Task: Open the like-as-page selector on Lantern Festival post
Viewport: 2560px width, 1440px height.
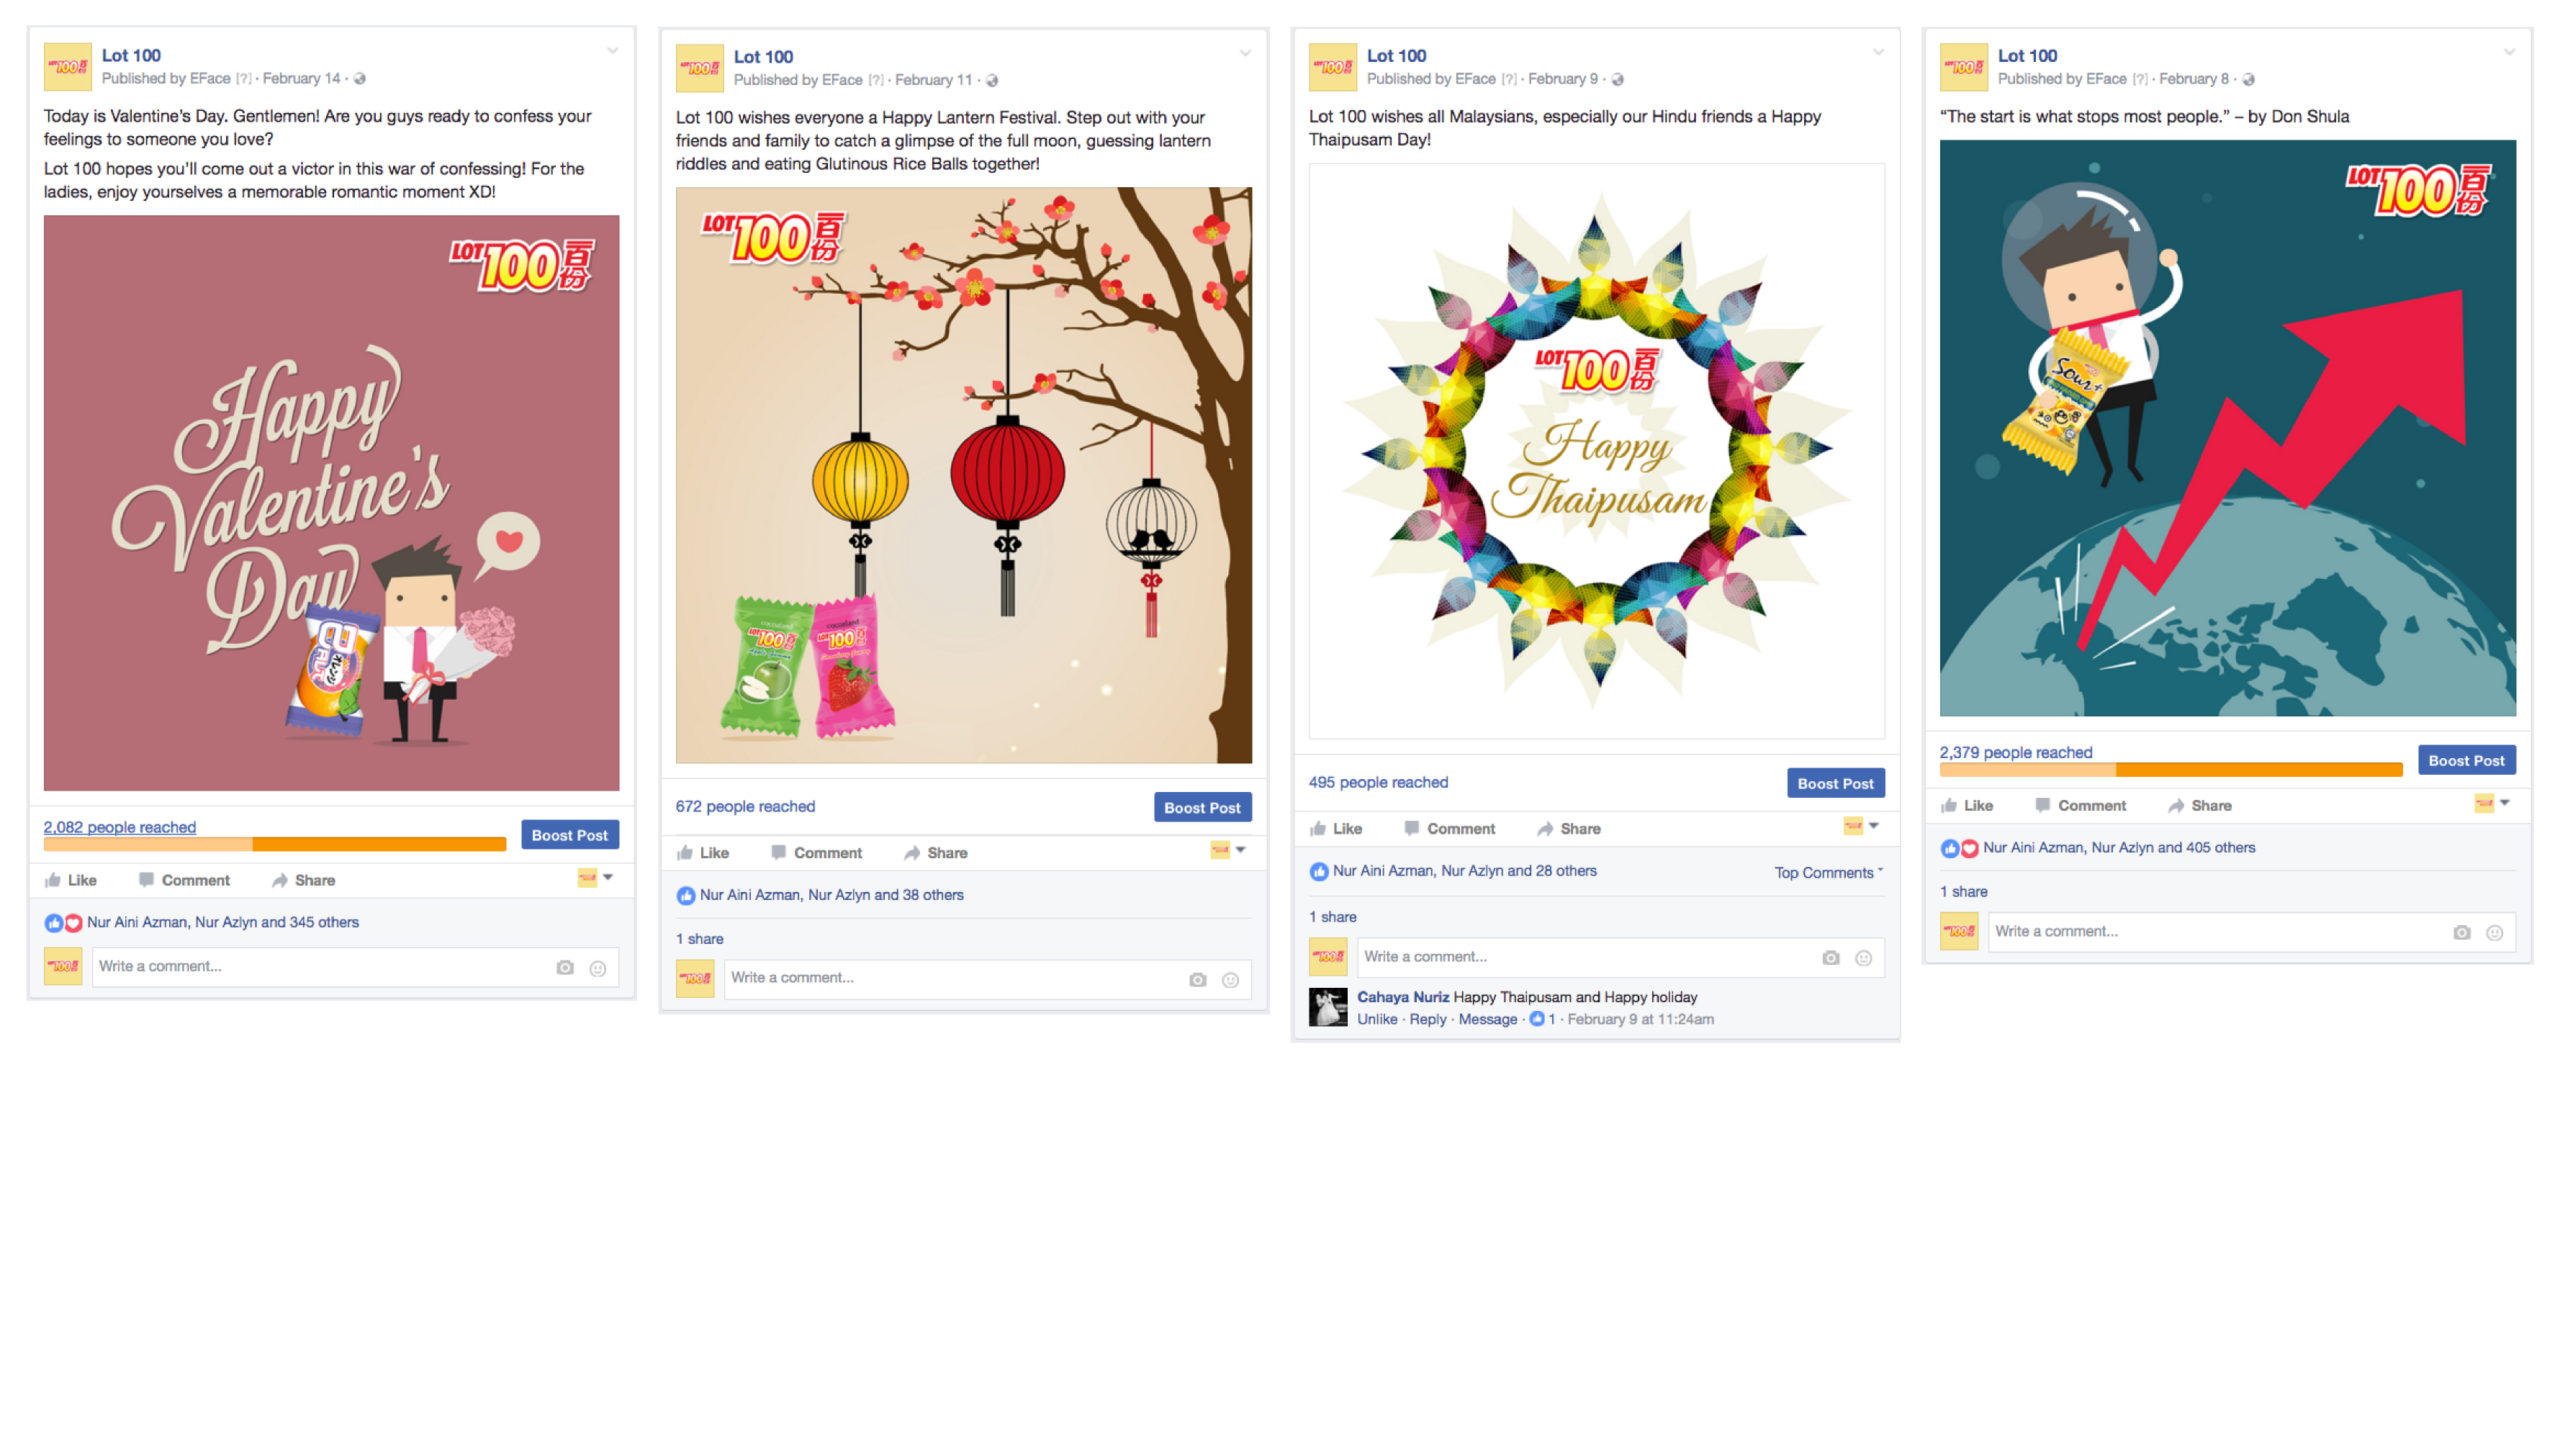Action: 1228,850
